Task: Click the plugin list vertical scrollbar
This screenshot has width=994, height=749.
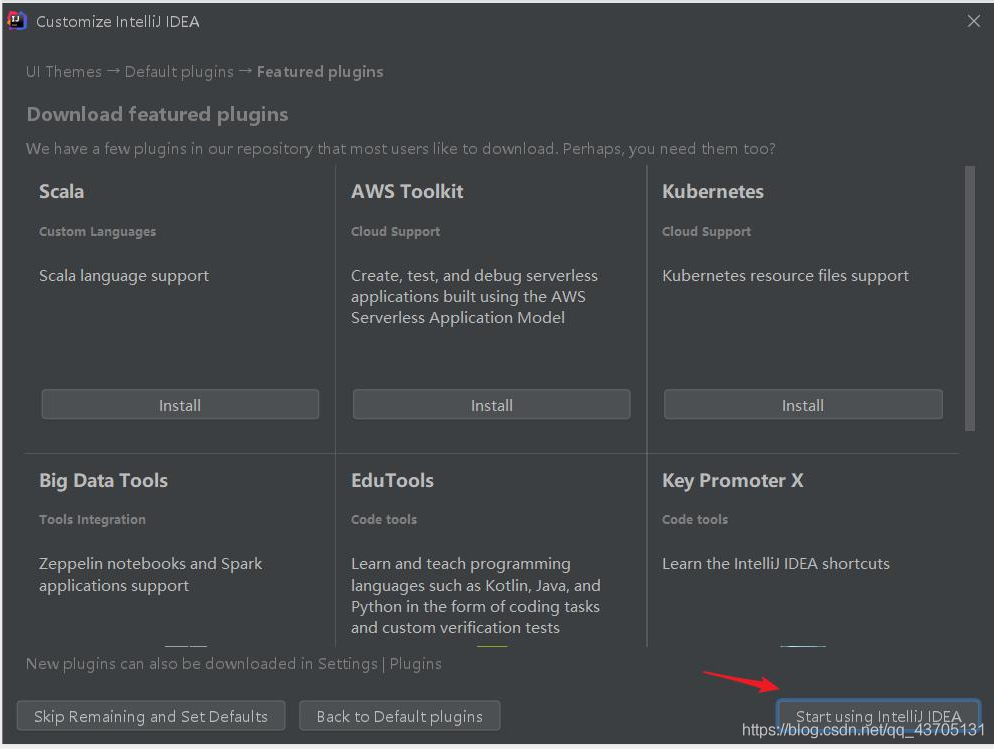Action: point(969,298)
